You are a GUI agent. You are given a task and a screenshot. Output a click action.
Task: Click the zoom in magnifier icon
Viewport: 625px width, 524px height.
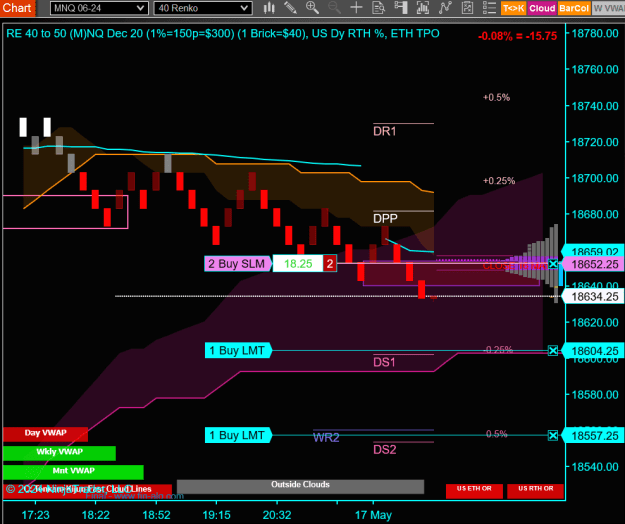[x=312, y=8]
